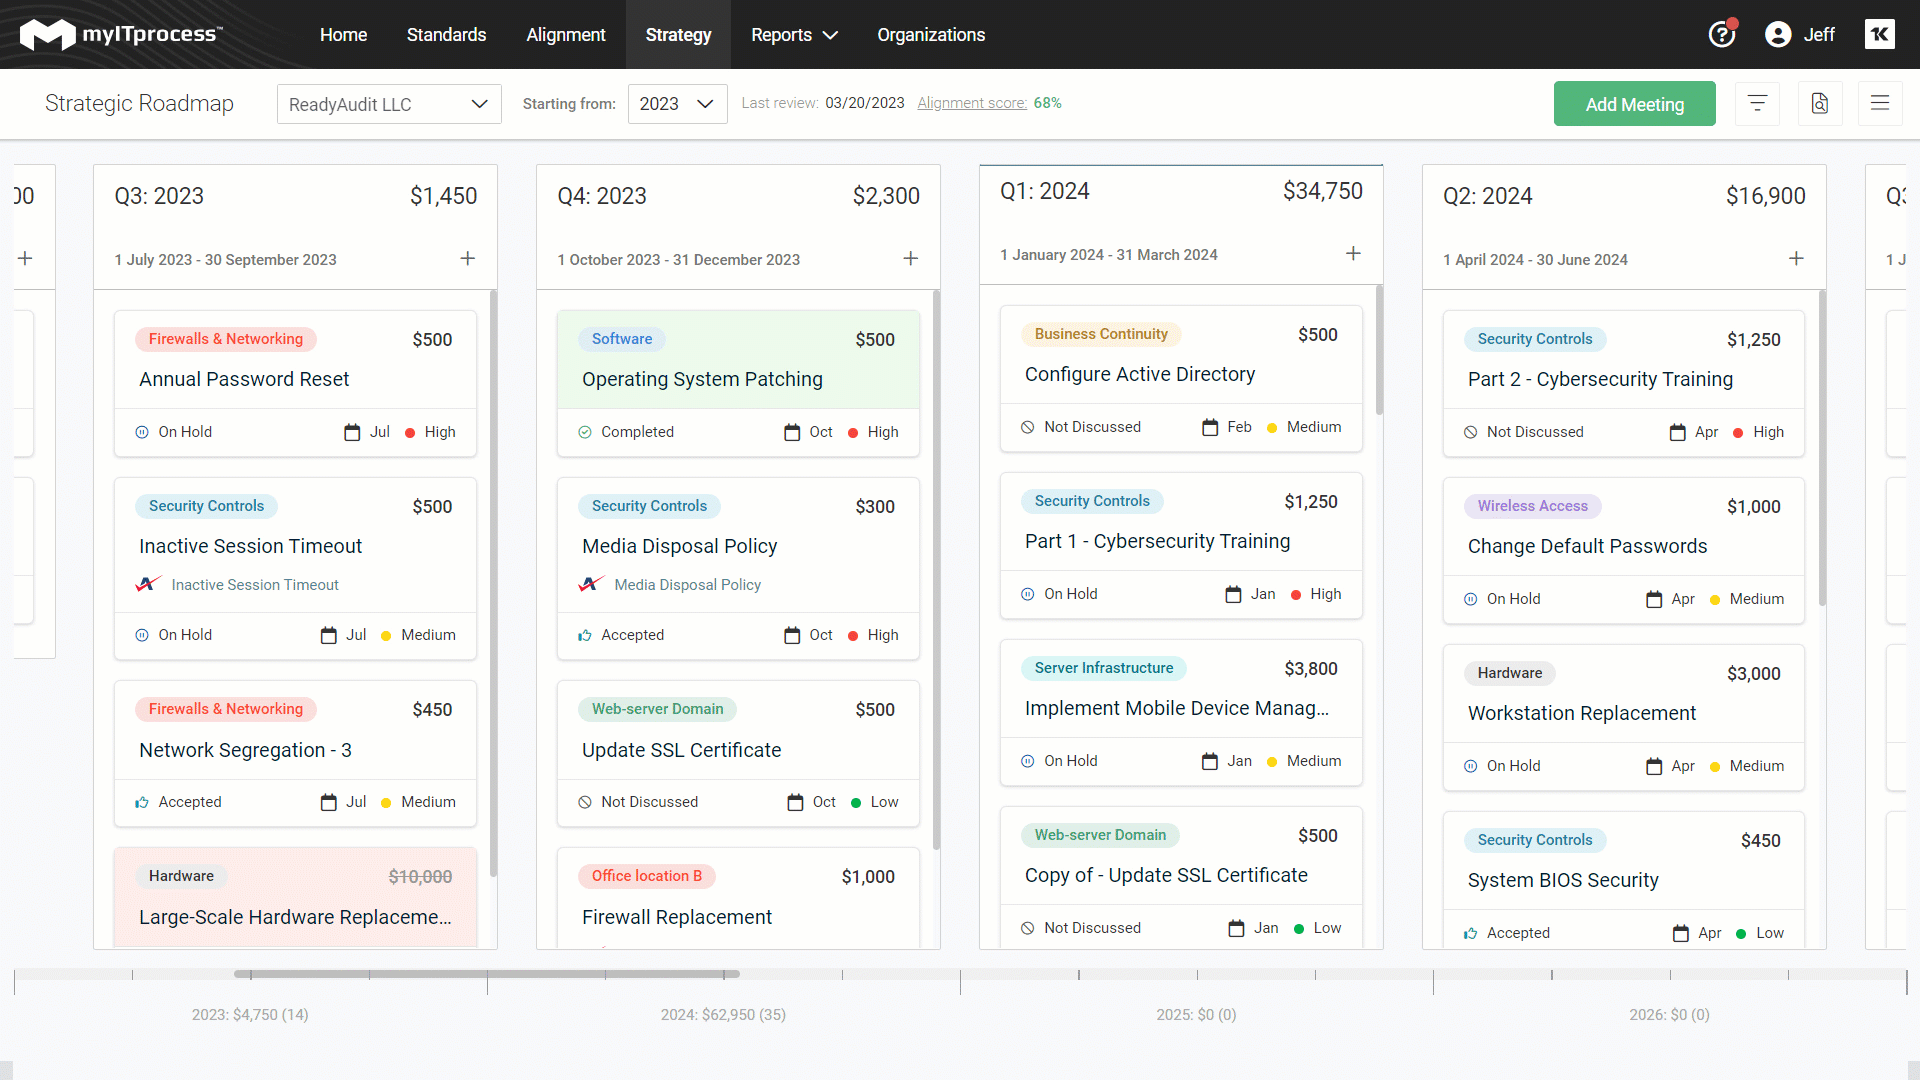1920x1080 pixels.
Task: Open the Firewall Replacement initiative
Action: [677, 917]
